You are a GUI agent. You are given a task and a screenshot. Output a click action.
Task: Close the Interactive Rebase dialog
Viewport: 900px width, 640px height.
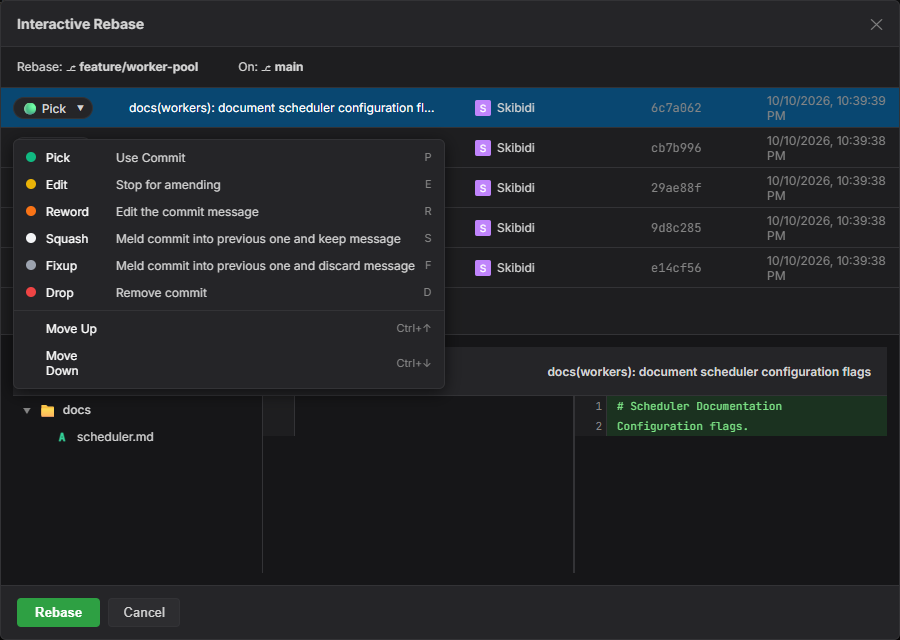click(876, 25)
